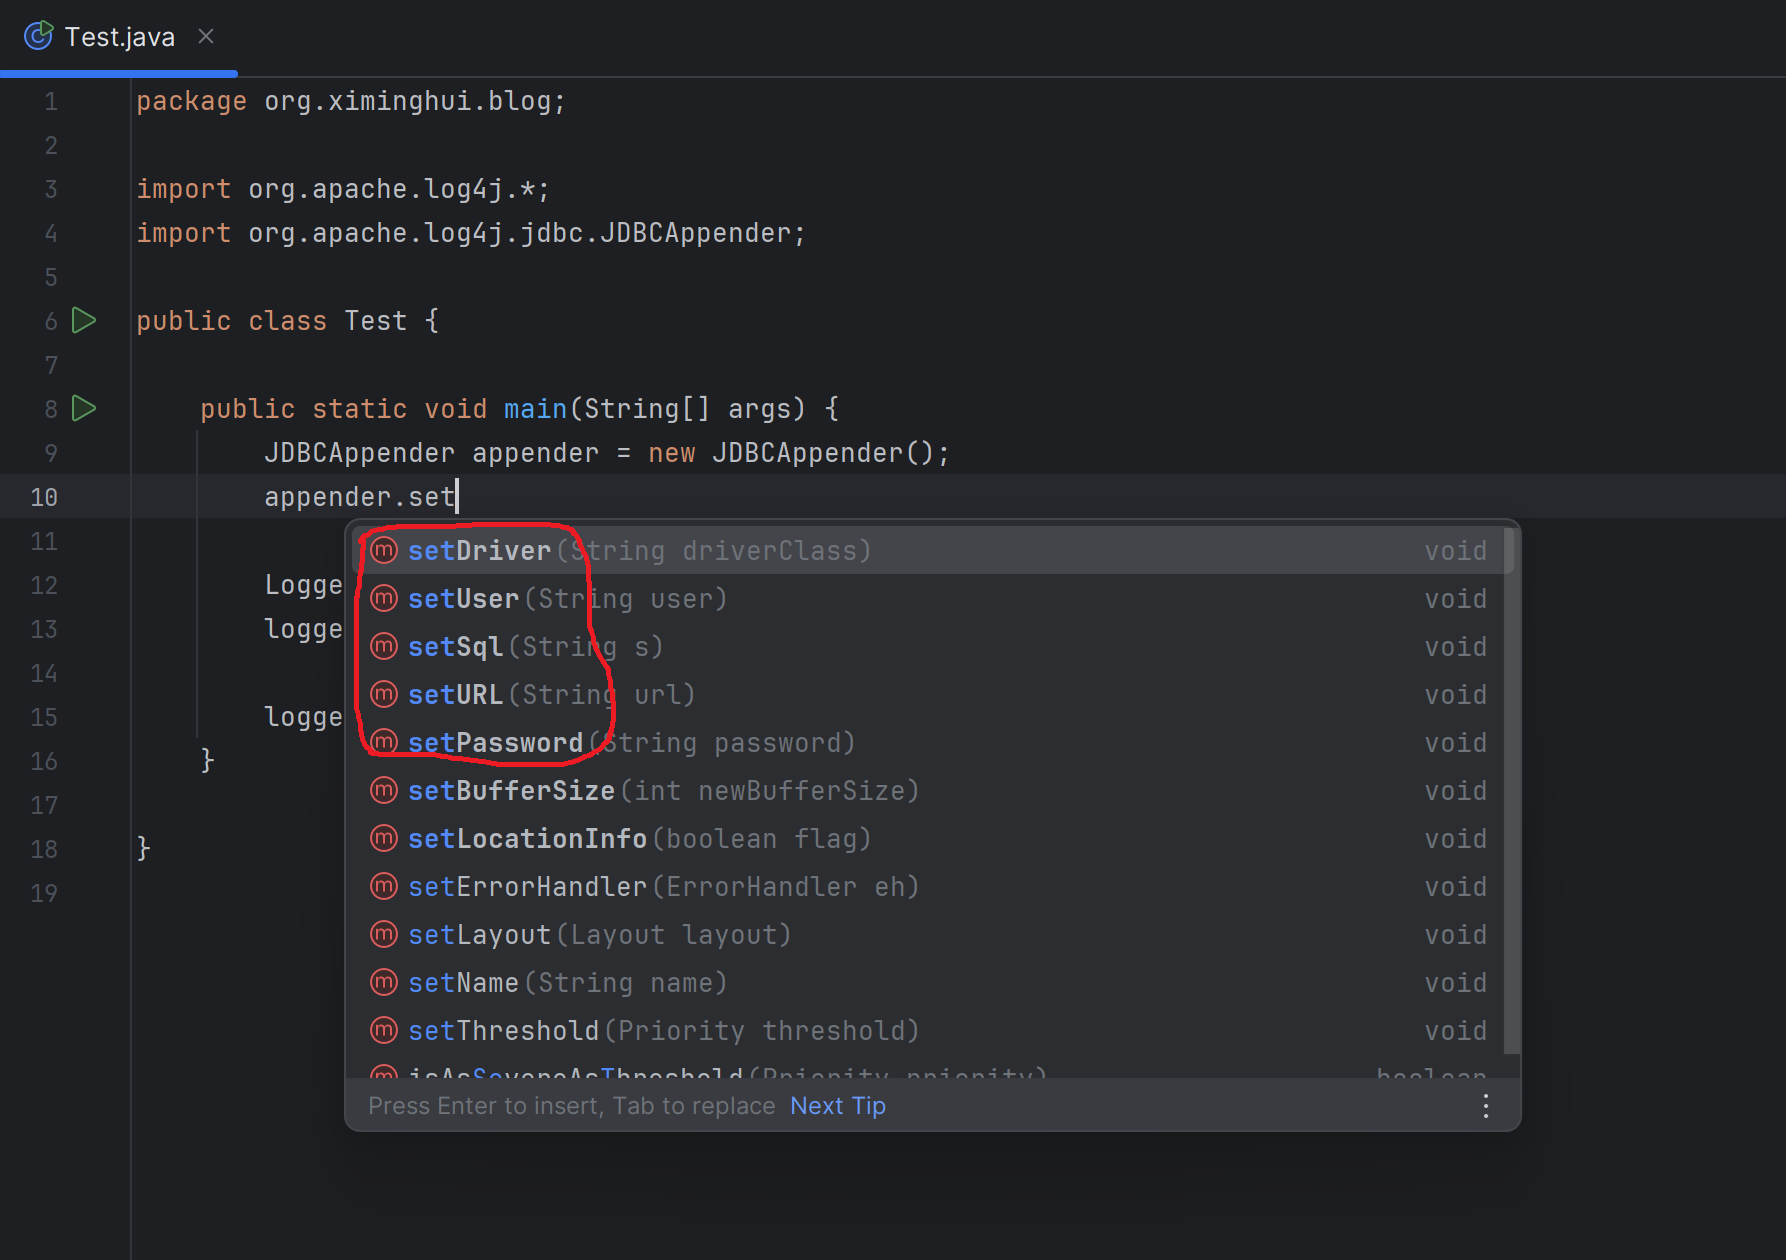Screen dimensions: 1786x1260
Task: Click the new JDBCAppender() constructor call
Action: [790, 453]
